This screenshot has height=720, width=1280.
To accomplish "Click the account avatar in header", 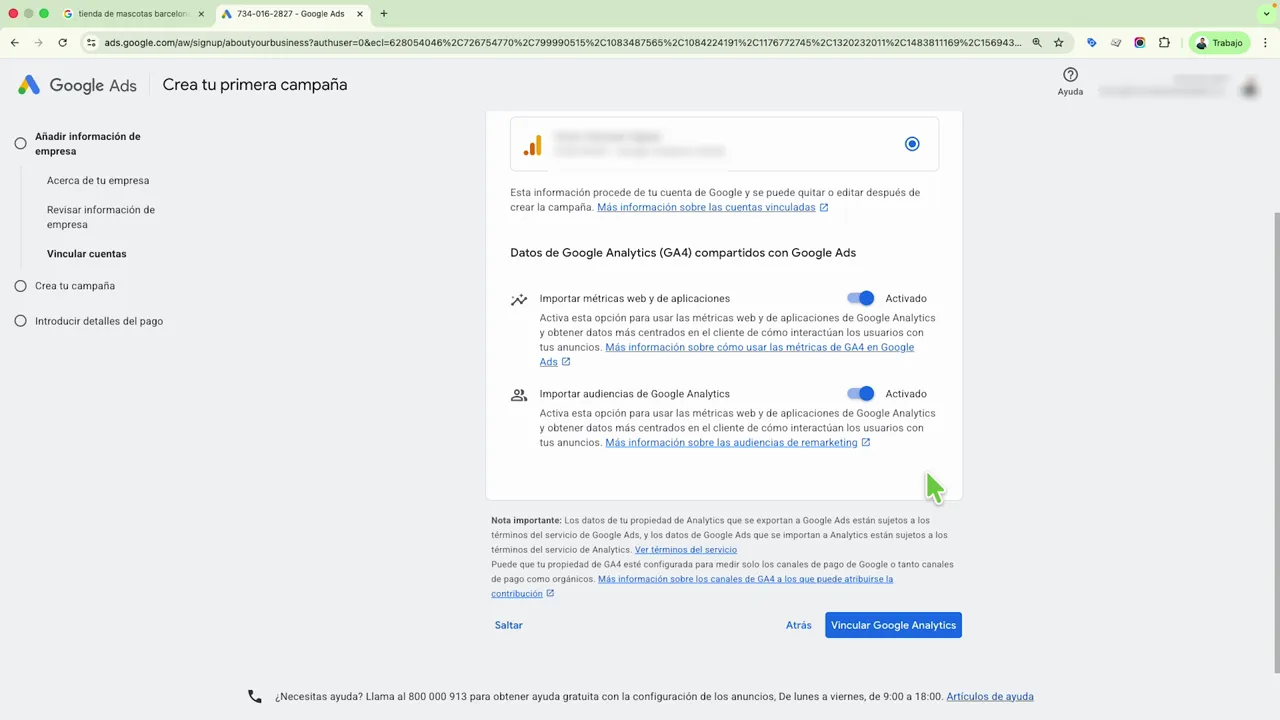I will pyautogui.click(x=1249, y=88).
